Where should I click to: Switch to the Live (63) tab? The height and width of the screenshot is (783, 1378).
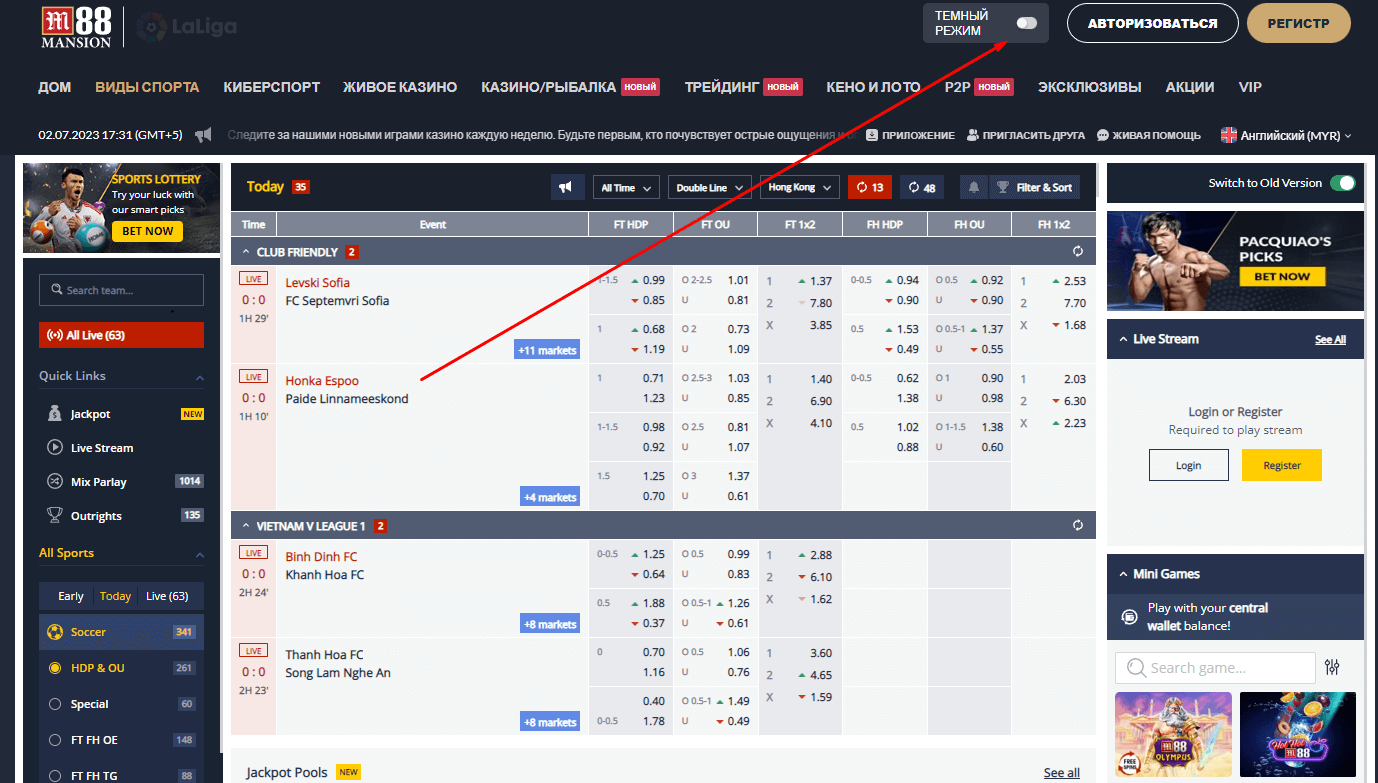click(167, 596)
